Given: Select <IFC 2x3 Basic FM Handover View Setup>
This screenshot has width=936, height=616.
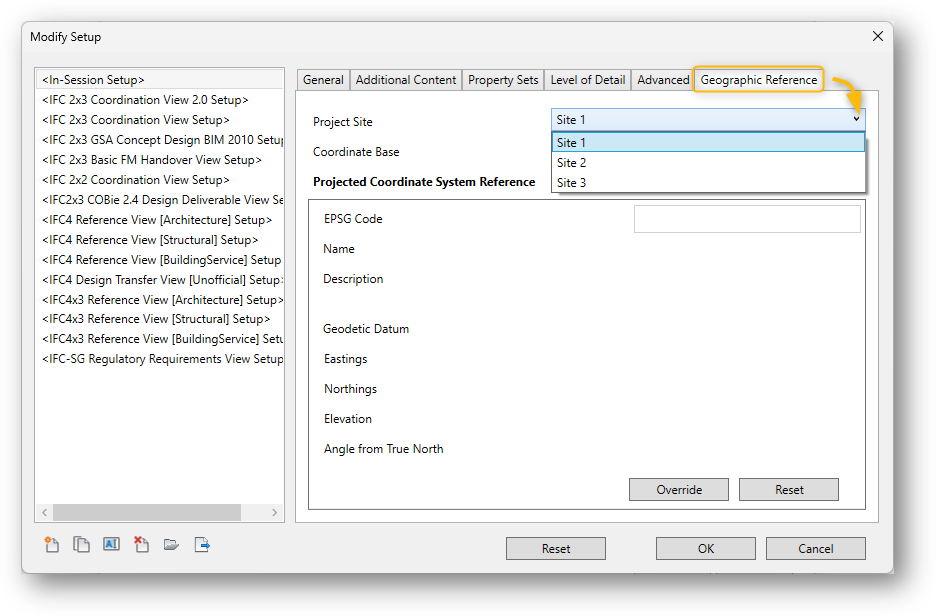Looking at the screenshot, I should pos(159,160).
